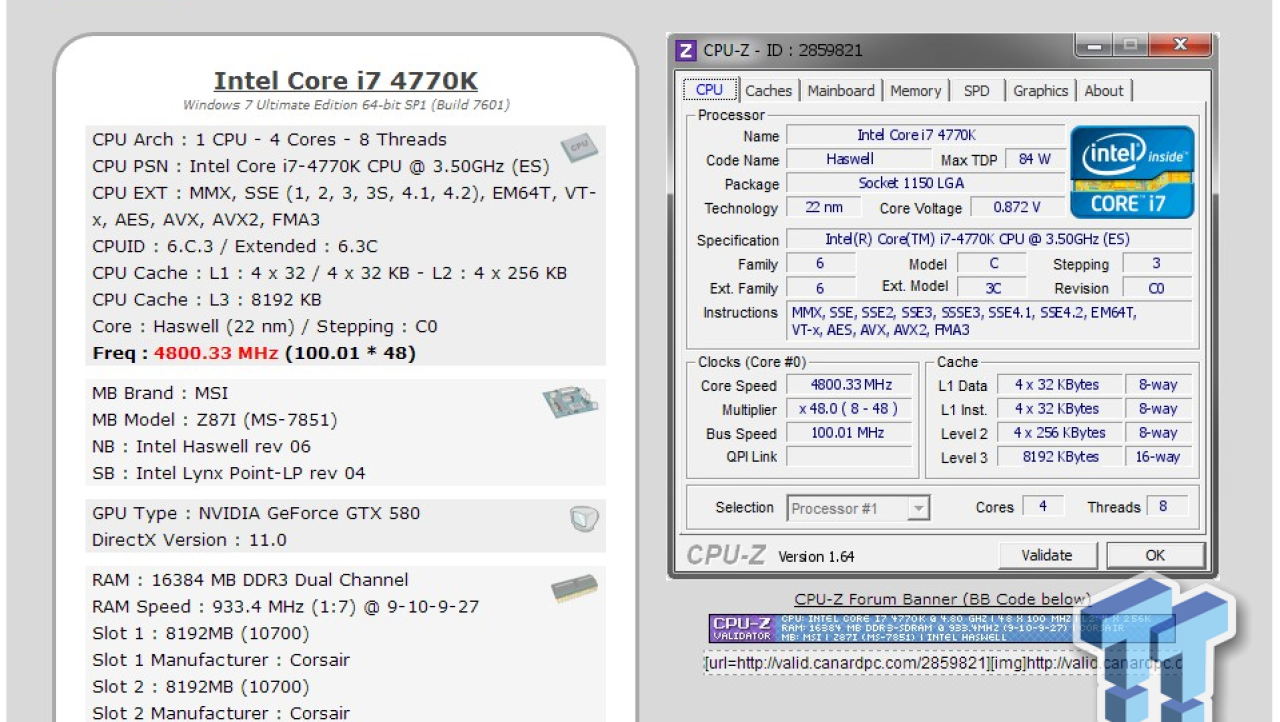
Task: Click the CPU-Z Forum Banner caption
Action: 942,600
